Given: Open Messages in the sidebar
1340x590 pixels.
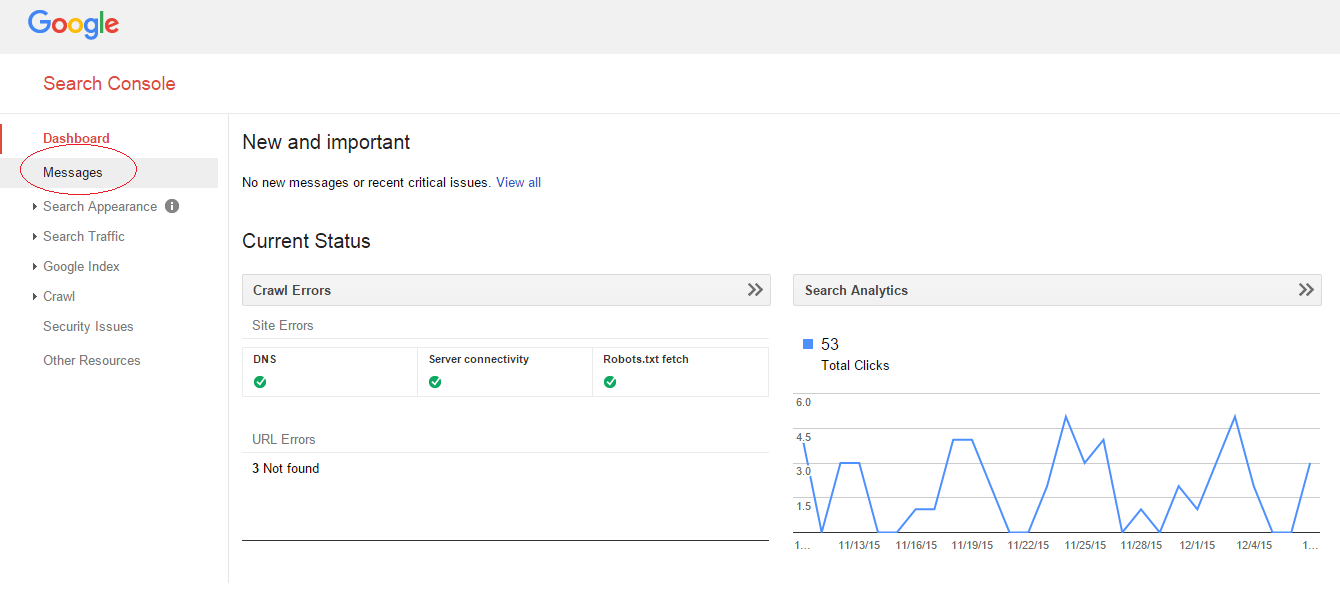Looking at the screenshot, I should point(109,172).
